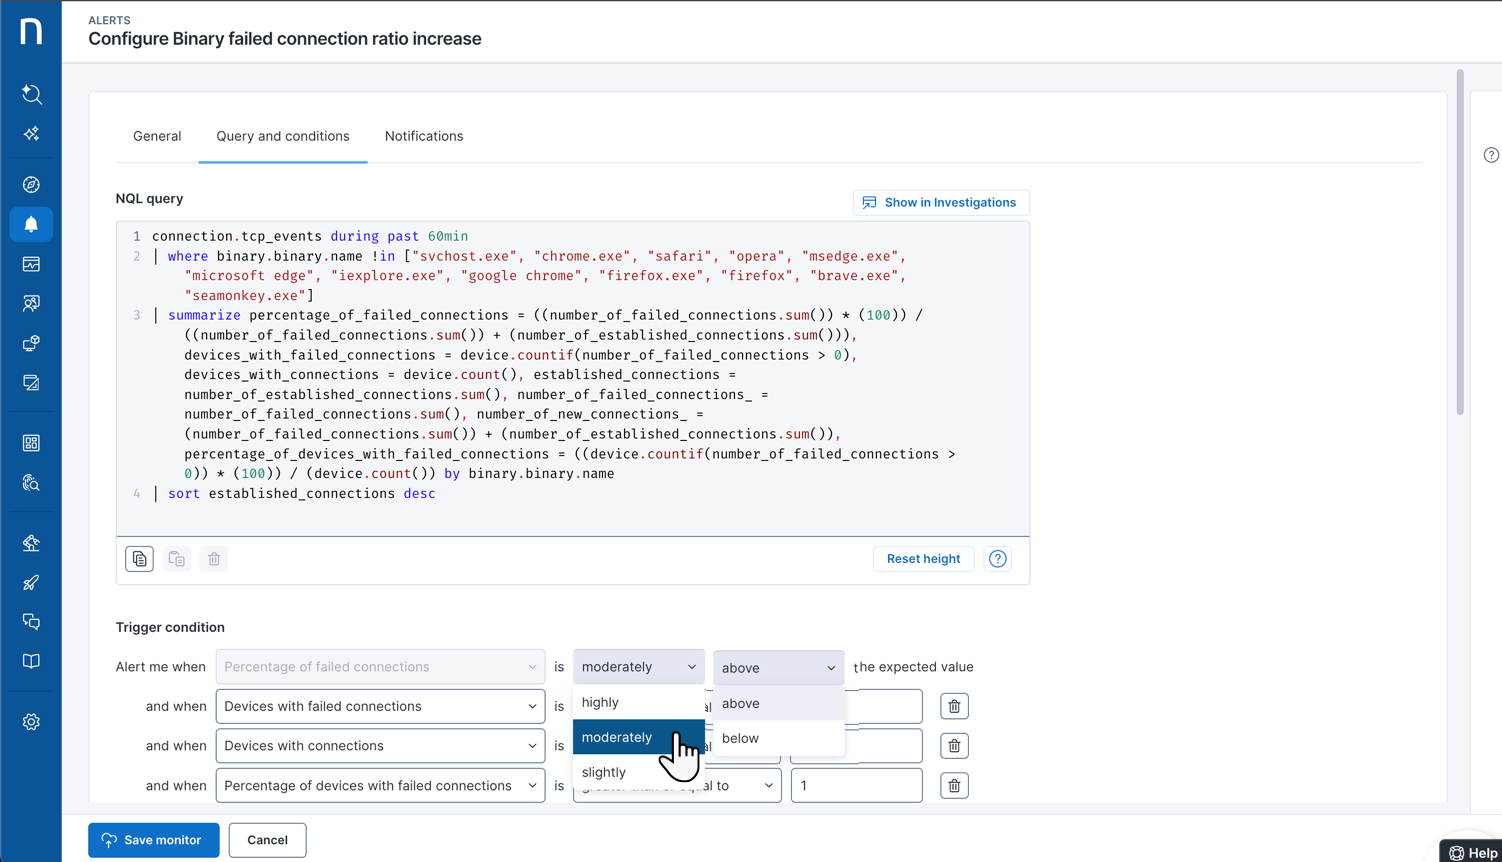Screen dimensions: 1502x862
Task: Open the book icon in sidebar
Action: coord(31,662)
